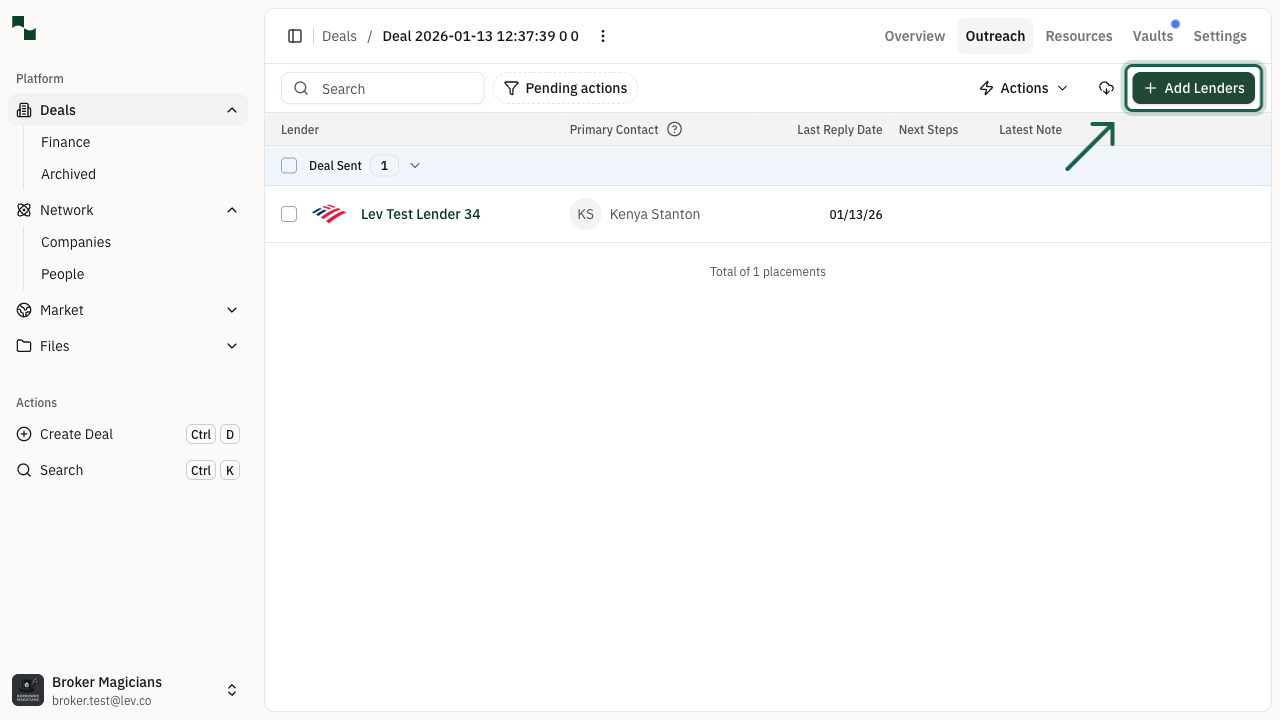Click the lightning bolt icon beside Actions
This screenshot has height=720, width=1280.
click(985, 88)
